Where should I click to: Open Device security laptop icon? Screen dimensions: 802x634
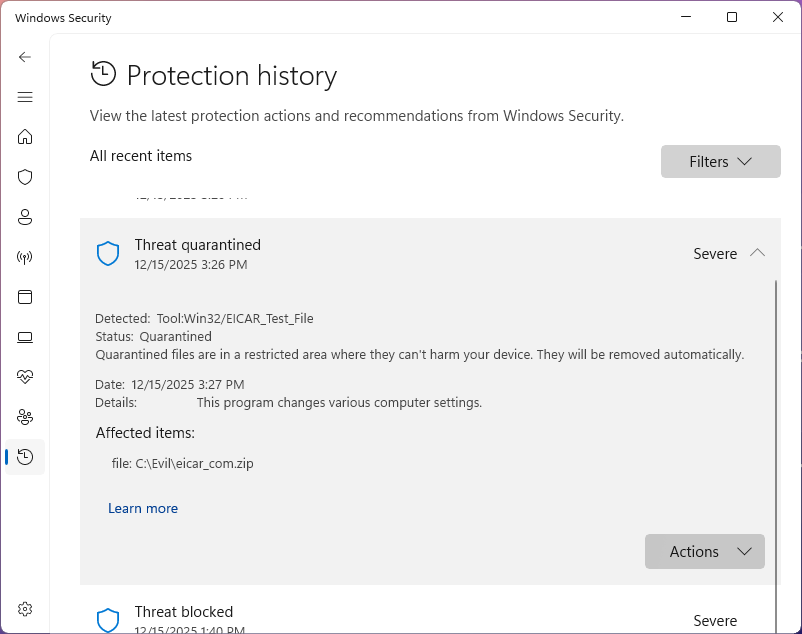(25, 337)
